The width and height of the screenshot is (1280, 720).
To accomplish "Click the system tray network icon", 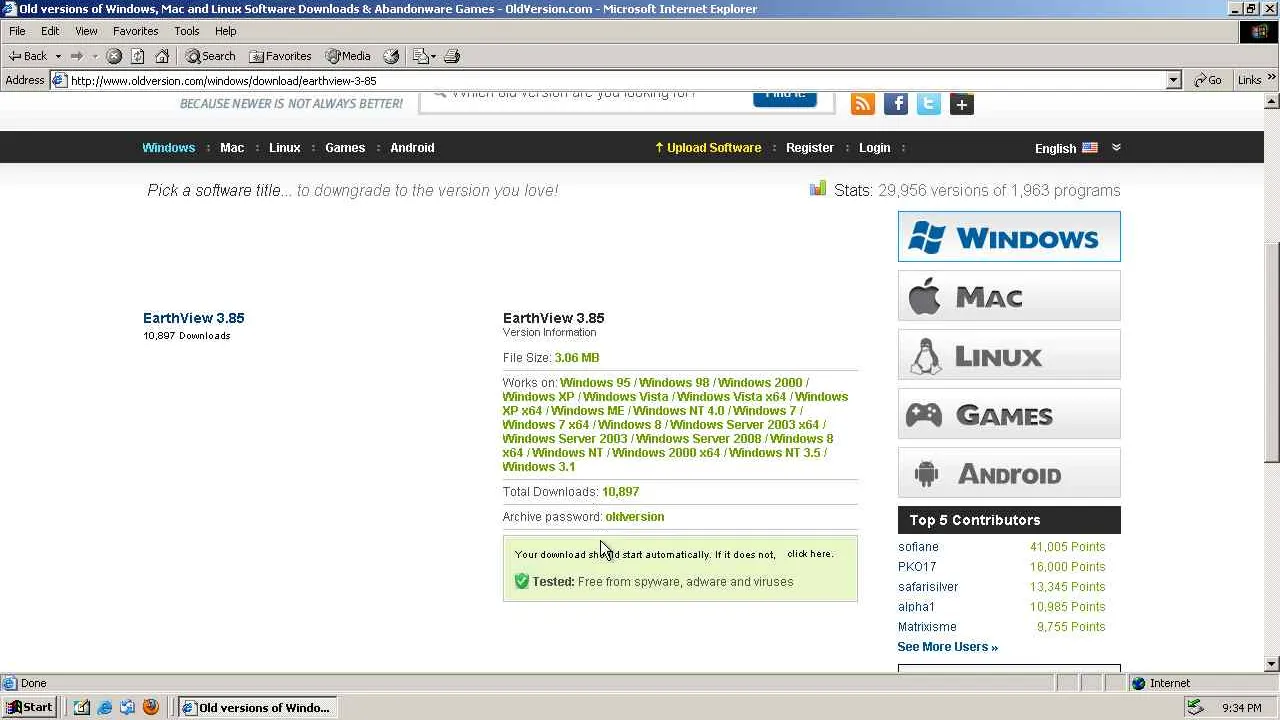I will click(1194, 707).
